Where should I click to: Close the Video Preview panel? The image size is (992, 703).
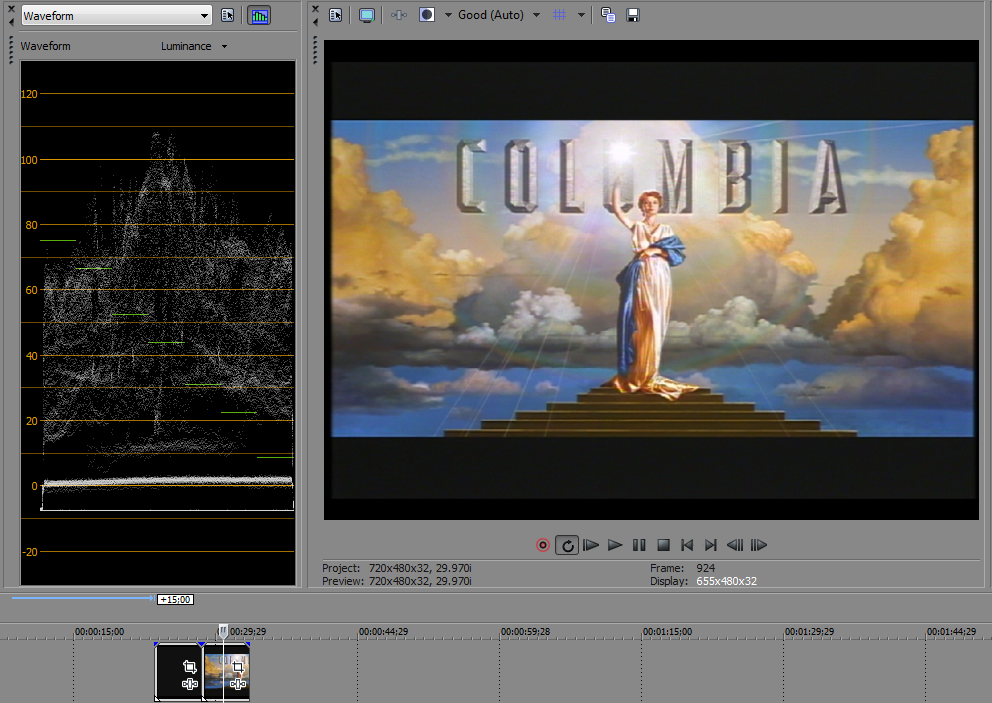point(315,8)
